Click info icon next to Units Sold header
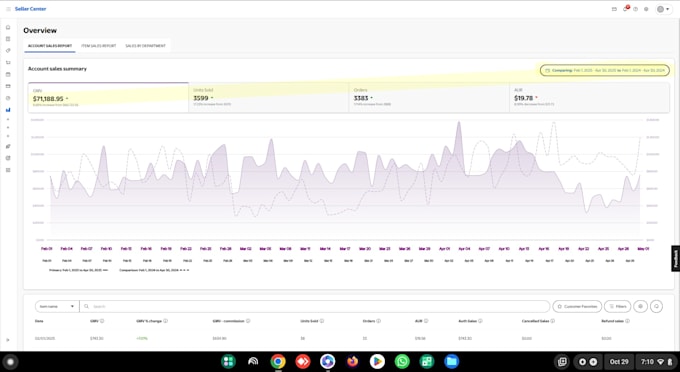Image resolution: width=680 pixels, height=372 pixels. pos(322,321)
